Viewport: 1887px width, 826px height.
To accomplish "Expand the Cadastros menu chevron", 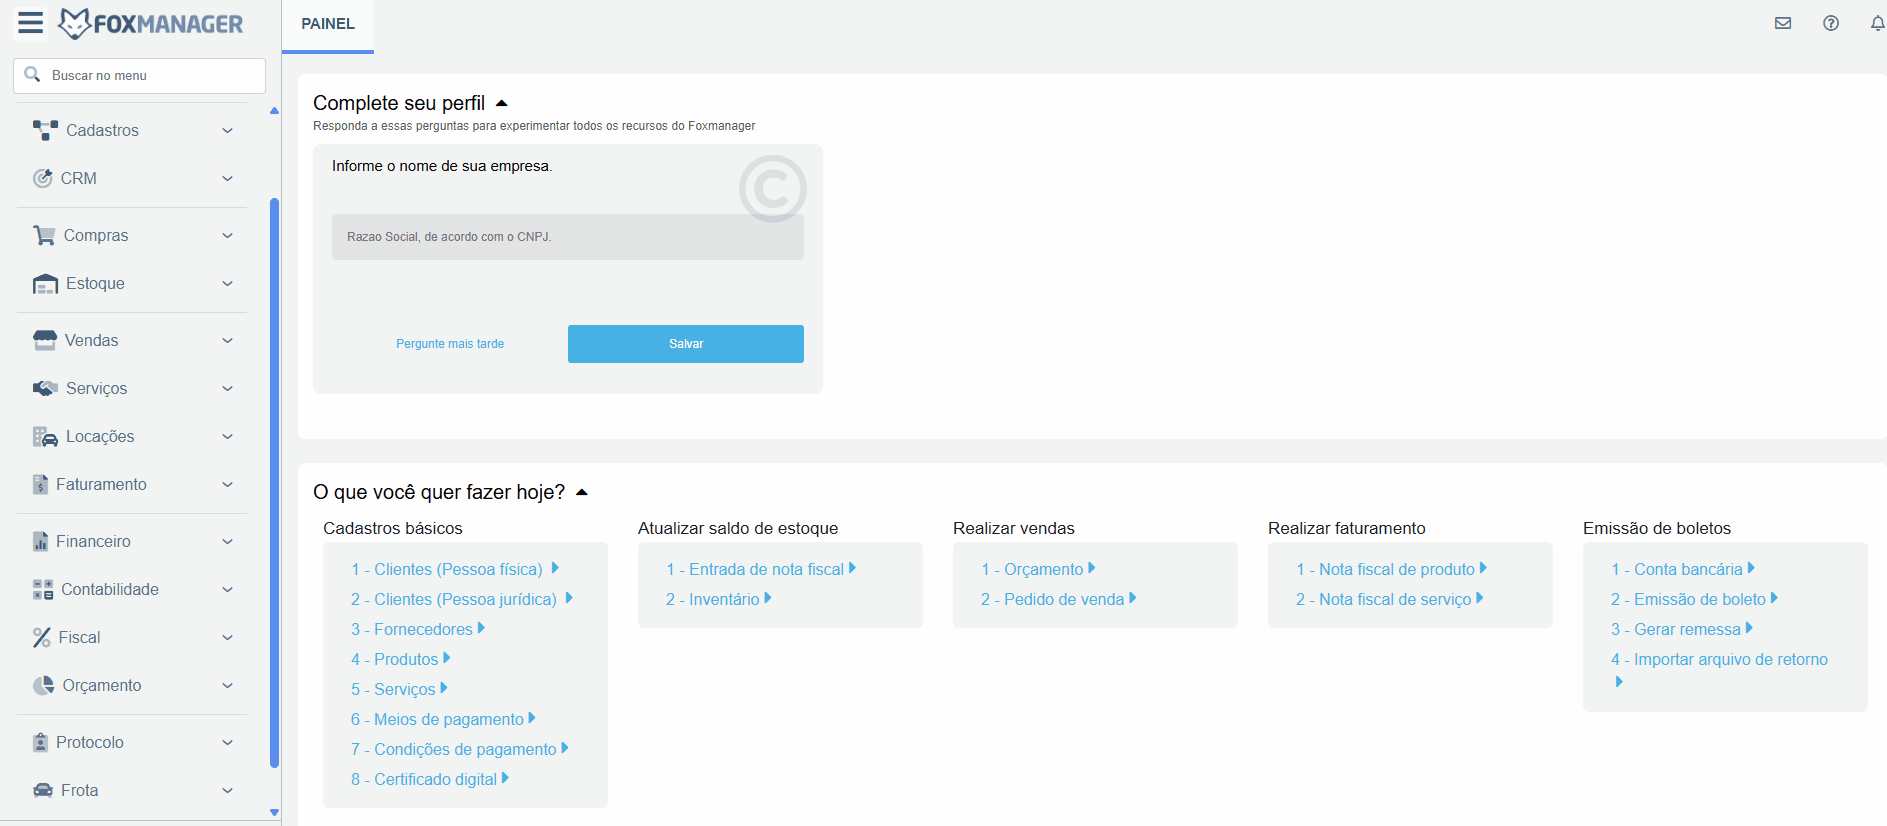I will coord(227,131).
